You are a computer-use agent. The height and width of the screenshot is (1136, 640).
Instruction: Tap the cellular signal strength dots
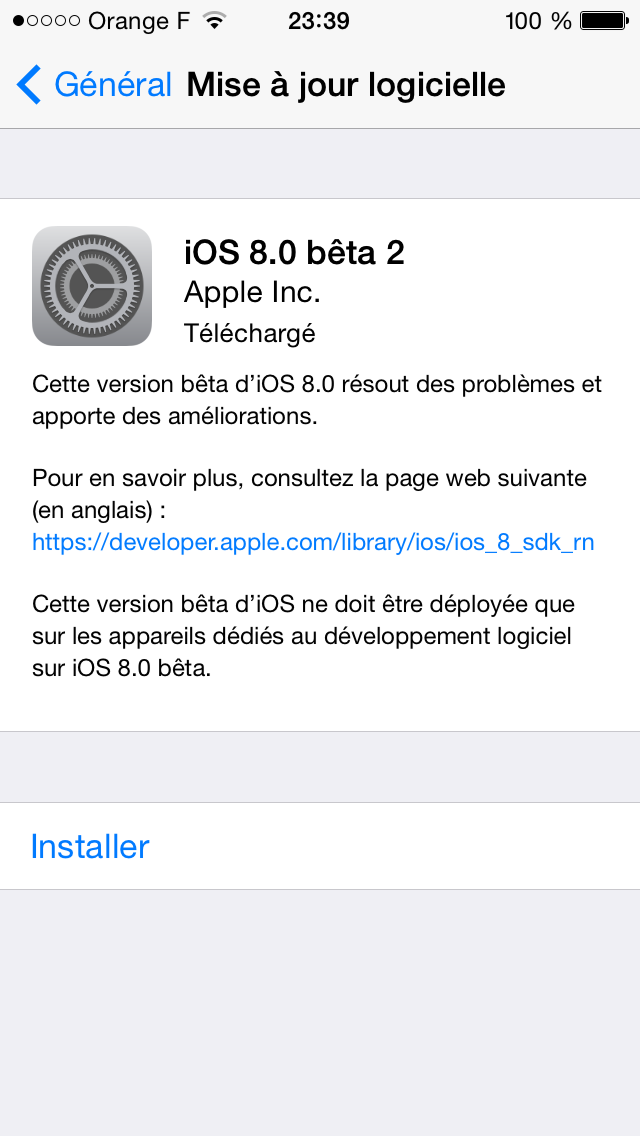pos(46,21)
